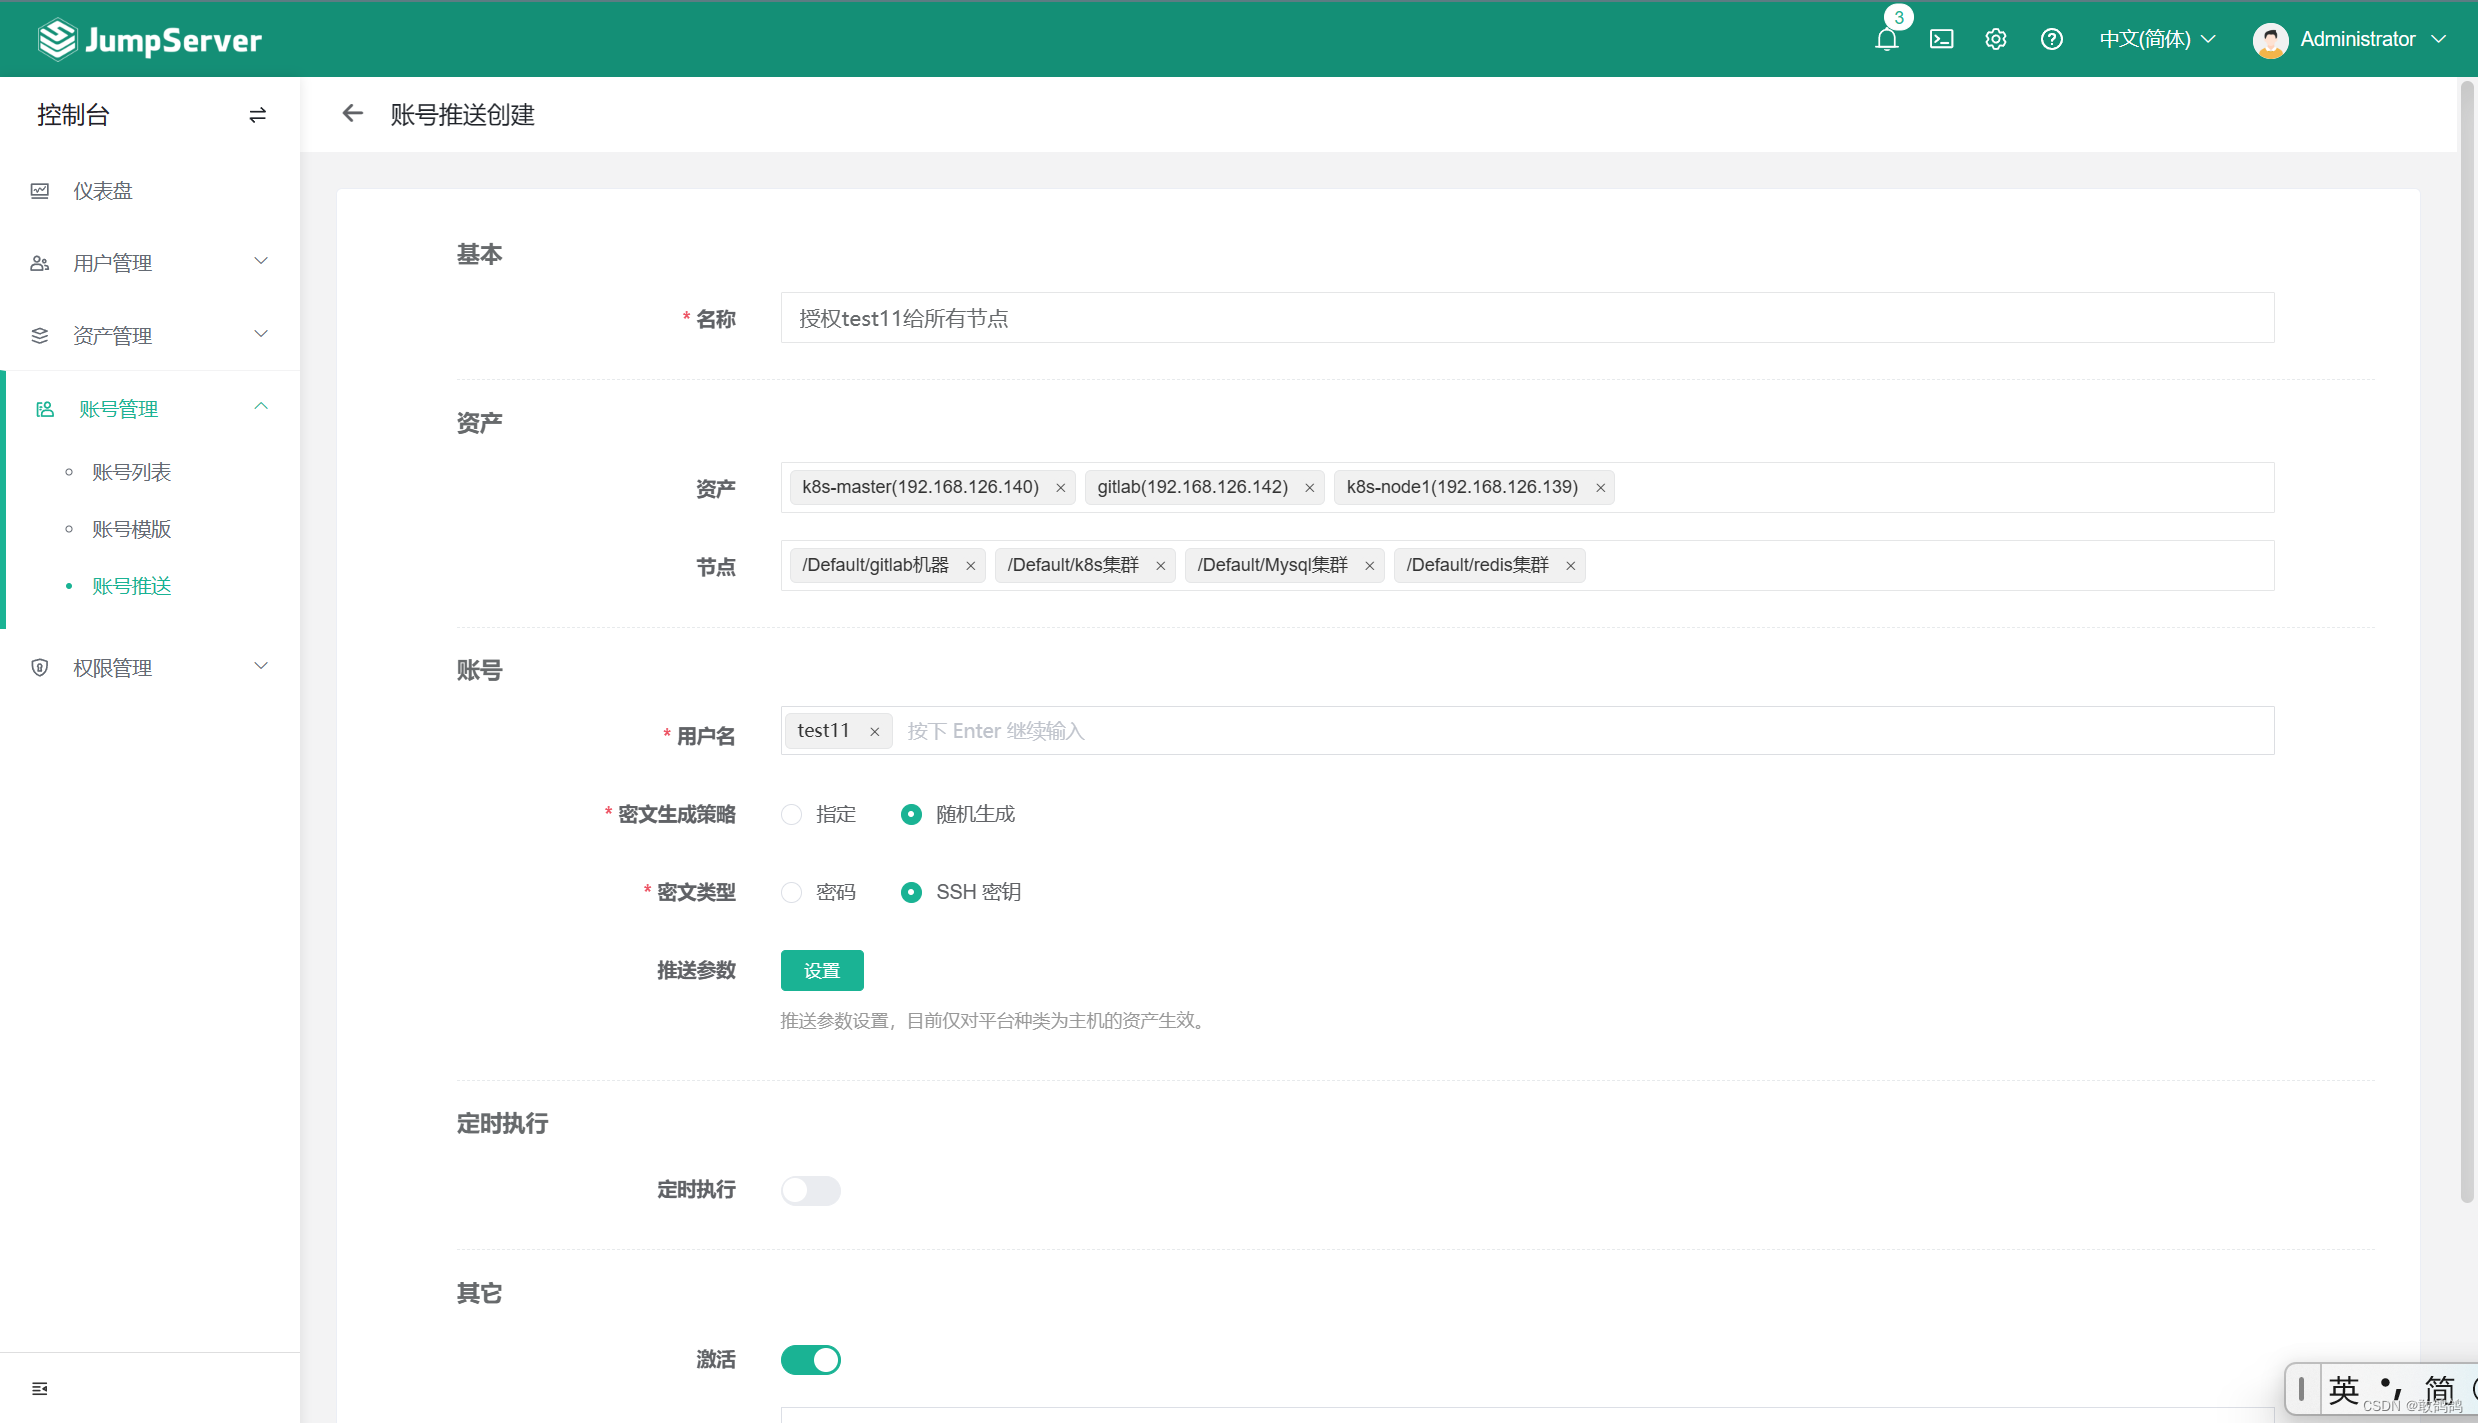Collapse sidebar using bottom menu icon
This screenshot has height=1423, width=2478.
pos(40,1388)
